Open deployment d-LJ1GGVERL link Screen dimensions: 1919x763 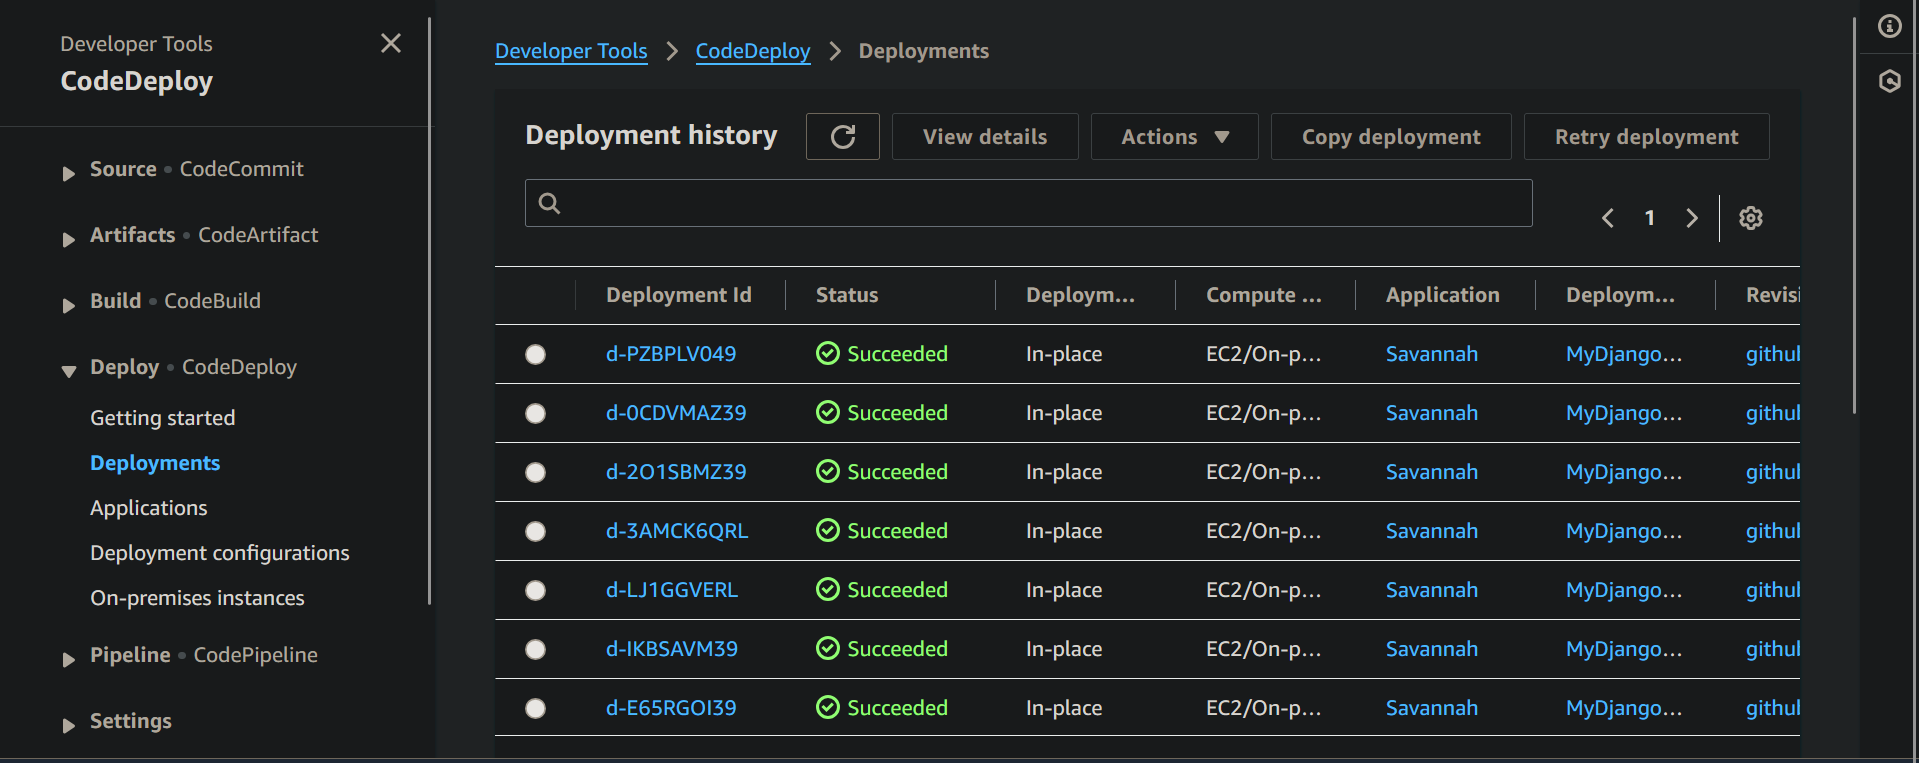point(672,590)
